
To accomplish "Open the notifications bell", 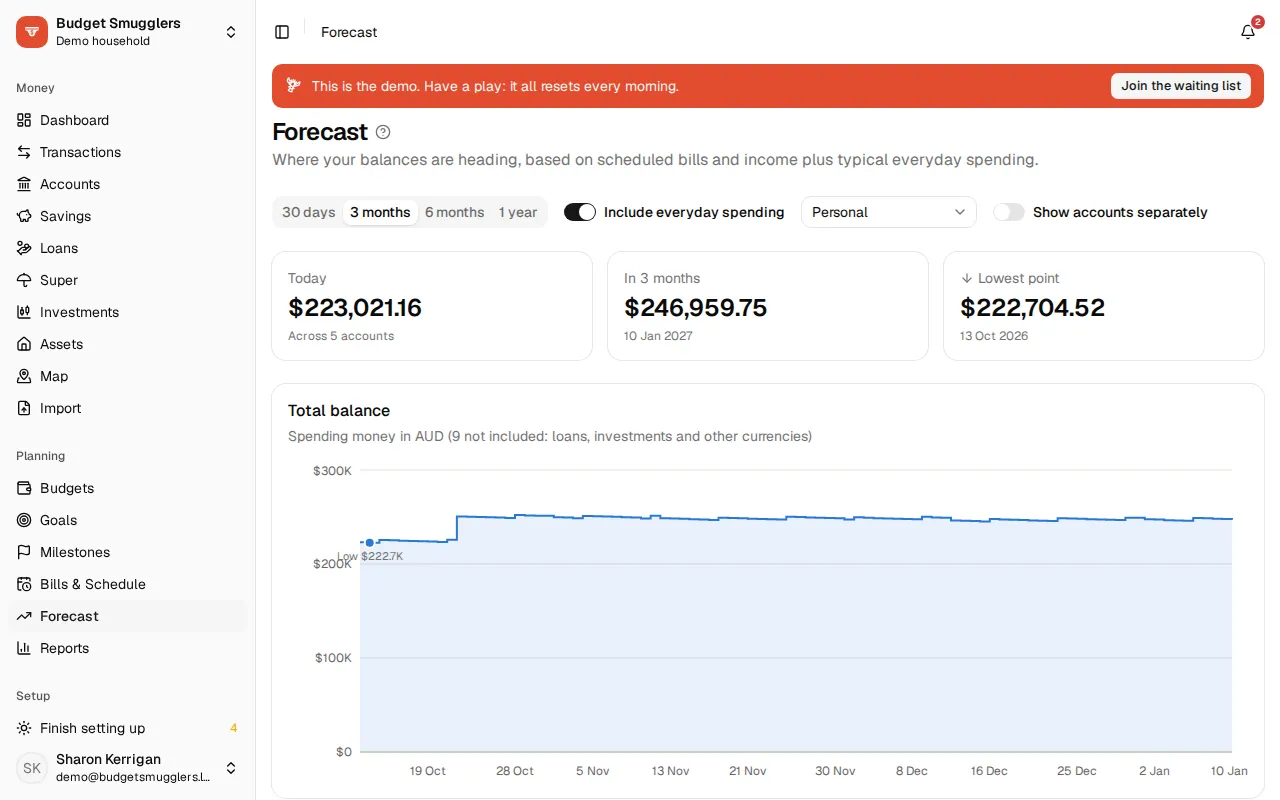I will tap(1248, 32).
